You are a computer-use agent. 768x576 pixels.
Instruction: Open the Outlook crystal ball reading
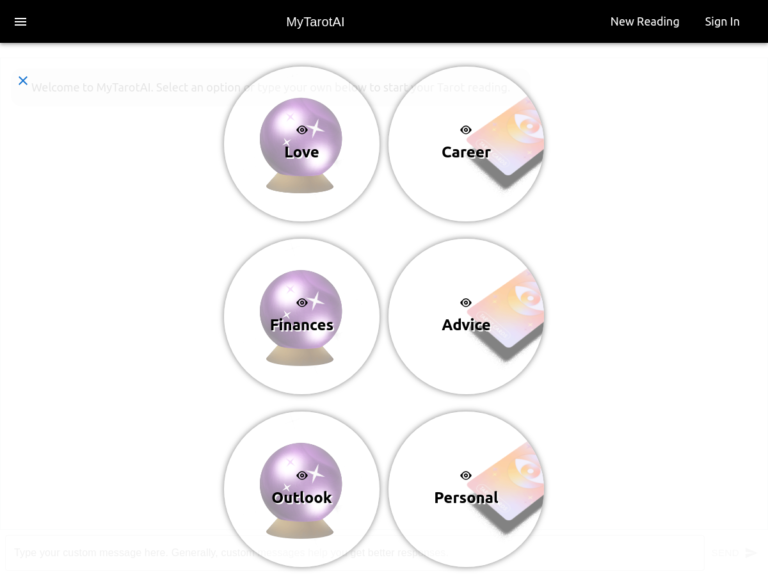302,489
